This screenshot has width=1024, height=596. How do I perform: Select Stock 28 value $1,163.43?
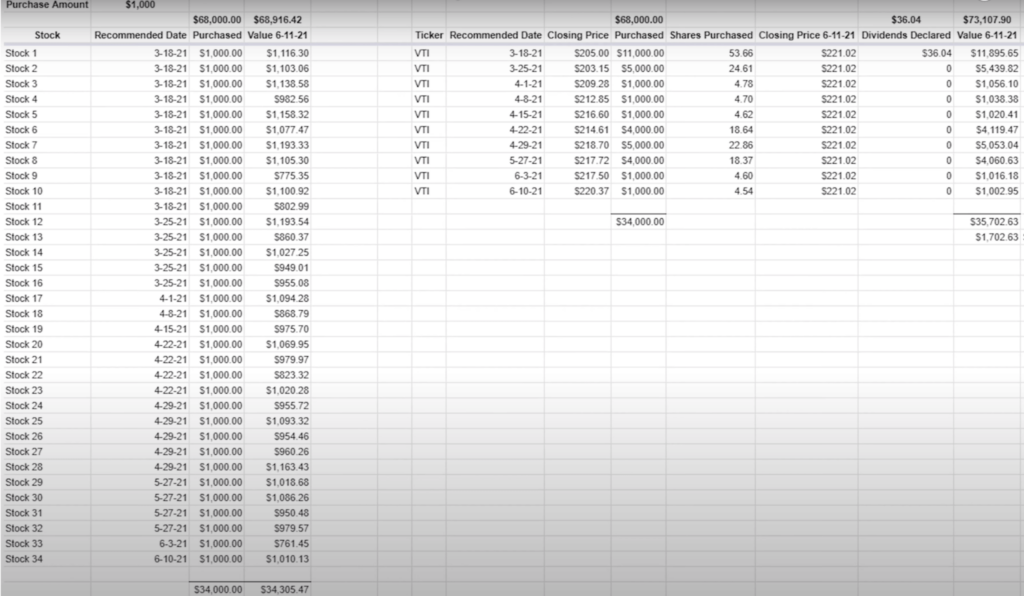pos(287,467)
